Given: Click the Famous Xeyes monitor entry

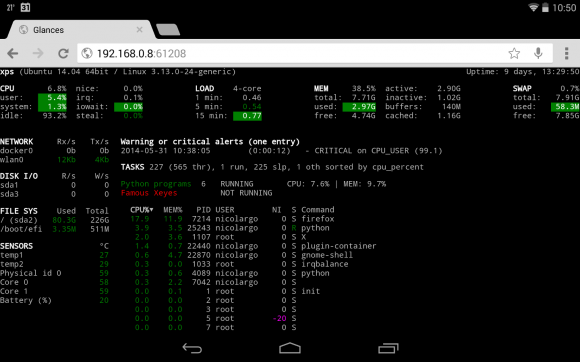Looking at the screenshot, I should (x=149, y=193).
